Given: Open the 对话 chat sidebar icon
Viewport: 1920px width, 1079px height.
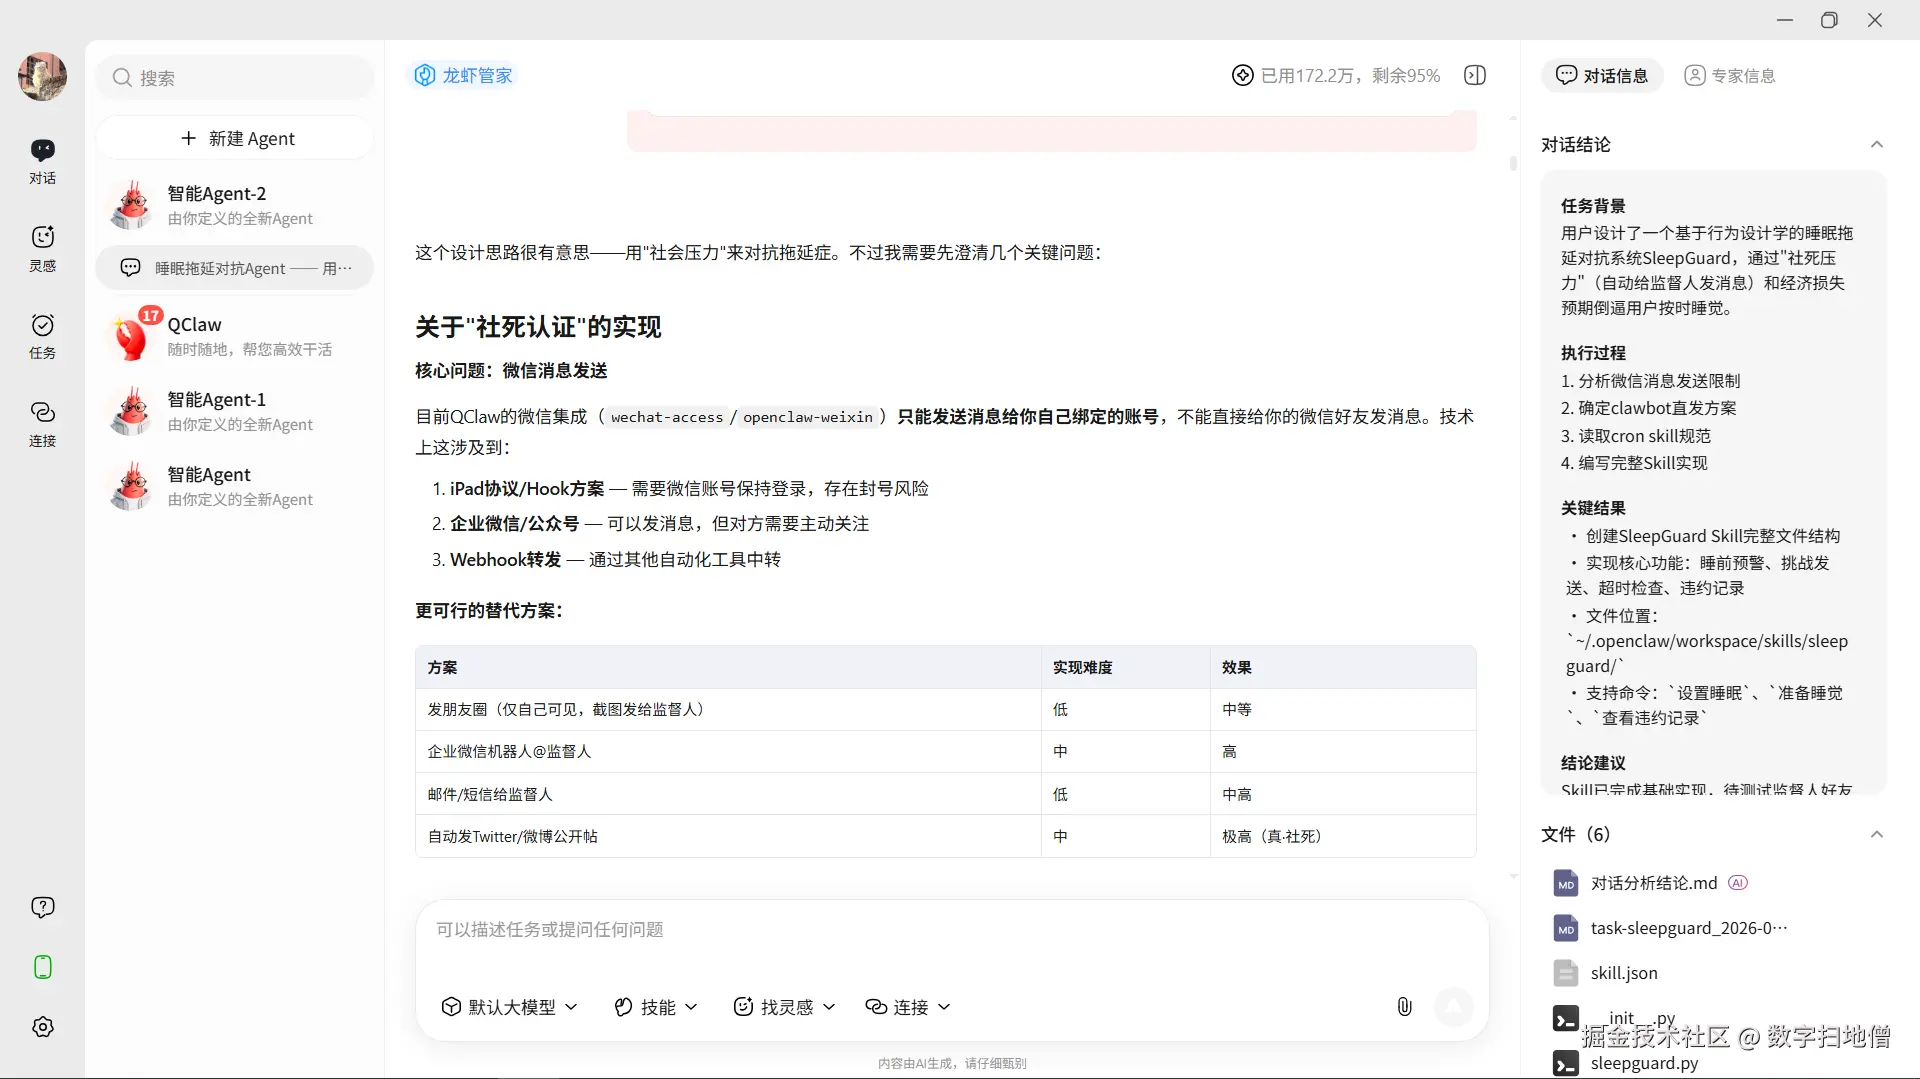Looking at the screenshot, I should (42, 160).
